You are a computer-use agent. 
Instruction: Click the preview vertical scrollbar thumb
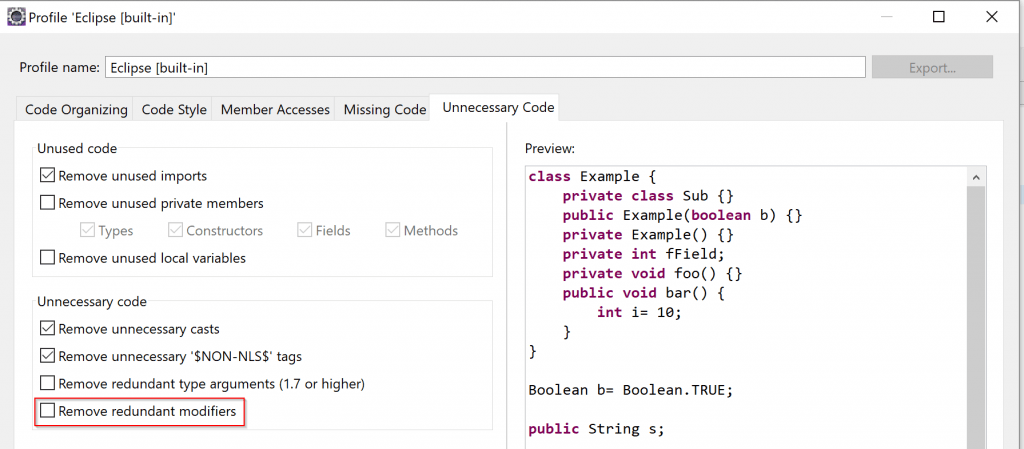[x=976, y=317]
